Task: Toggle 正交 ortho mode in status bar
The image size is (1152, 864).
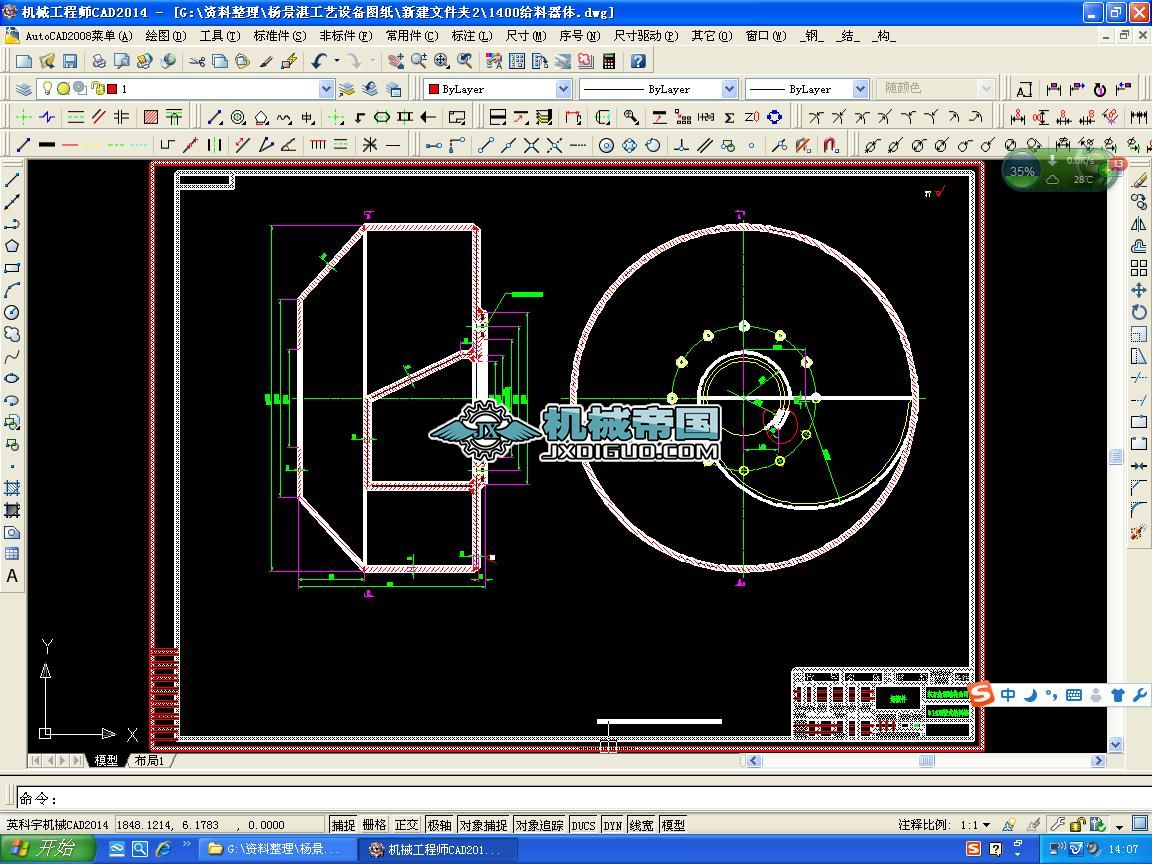Action: click(x=406, y=825)
